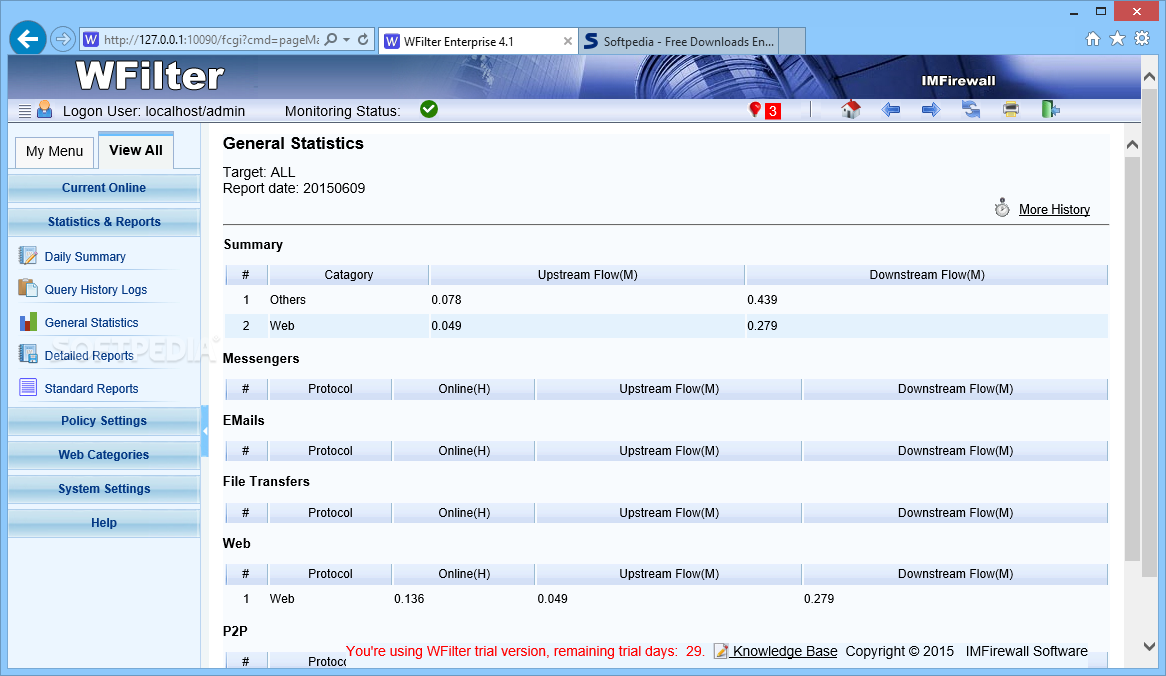Expand the Current Online section

pos(103,188)
